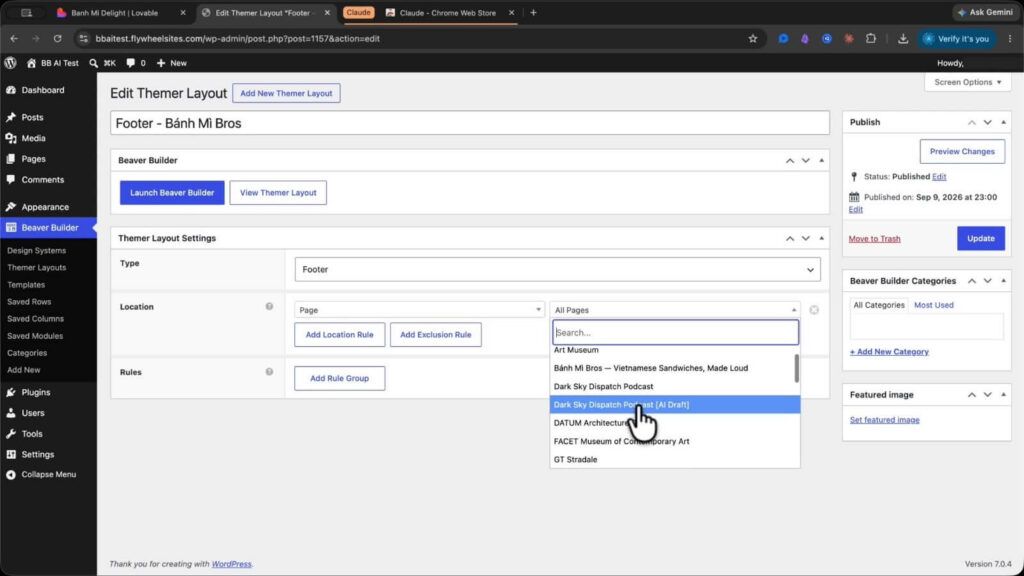
Task: Open the Settings menu
Action: (37, 455)
